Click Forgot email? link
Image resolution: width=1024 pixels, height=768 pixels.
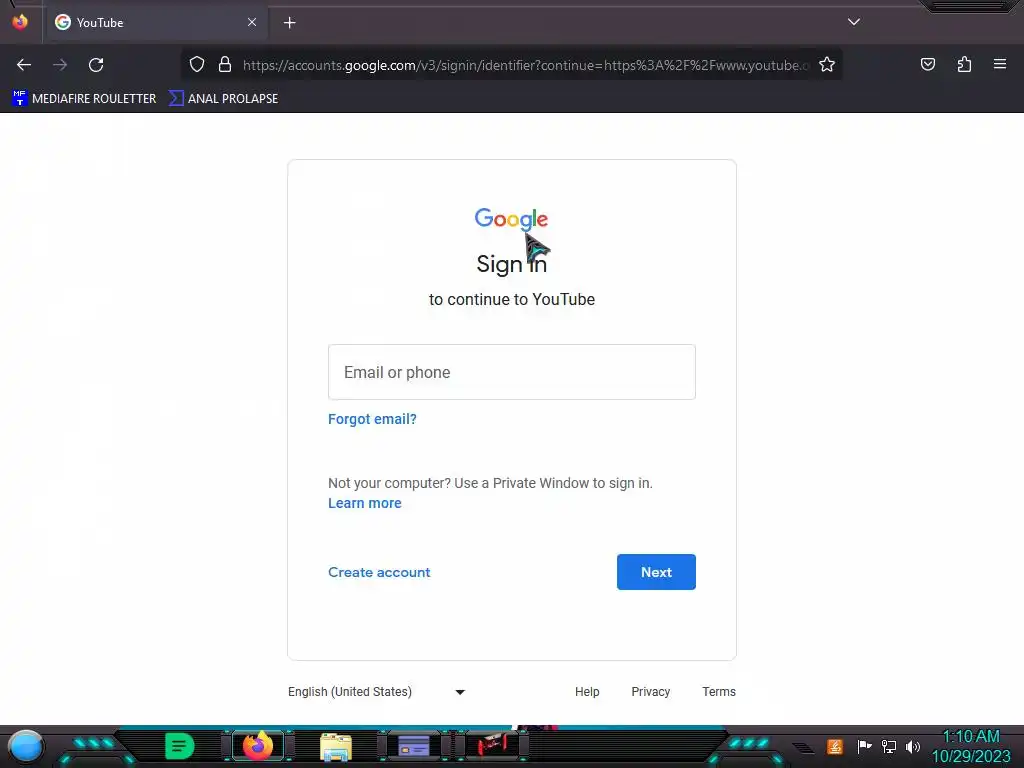pos(372,419)
